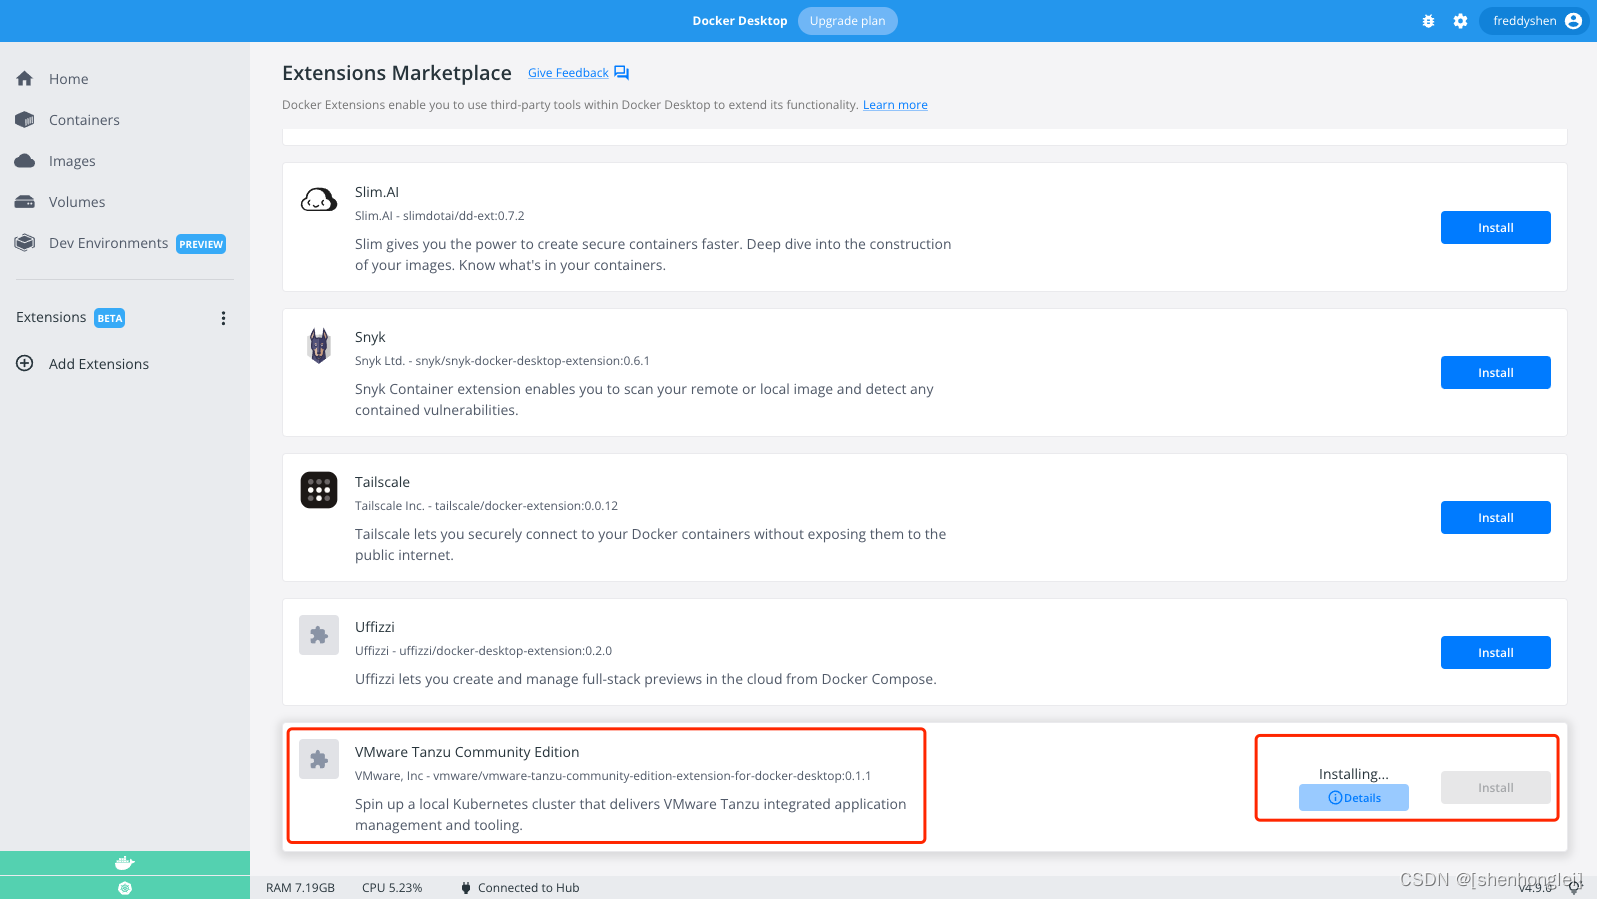Click the RAM 7.19GB status text

click(300, 888)
